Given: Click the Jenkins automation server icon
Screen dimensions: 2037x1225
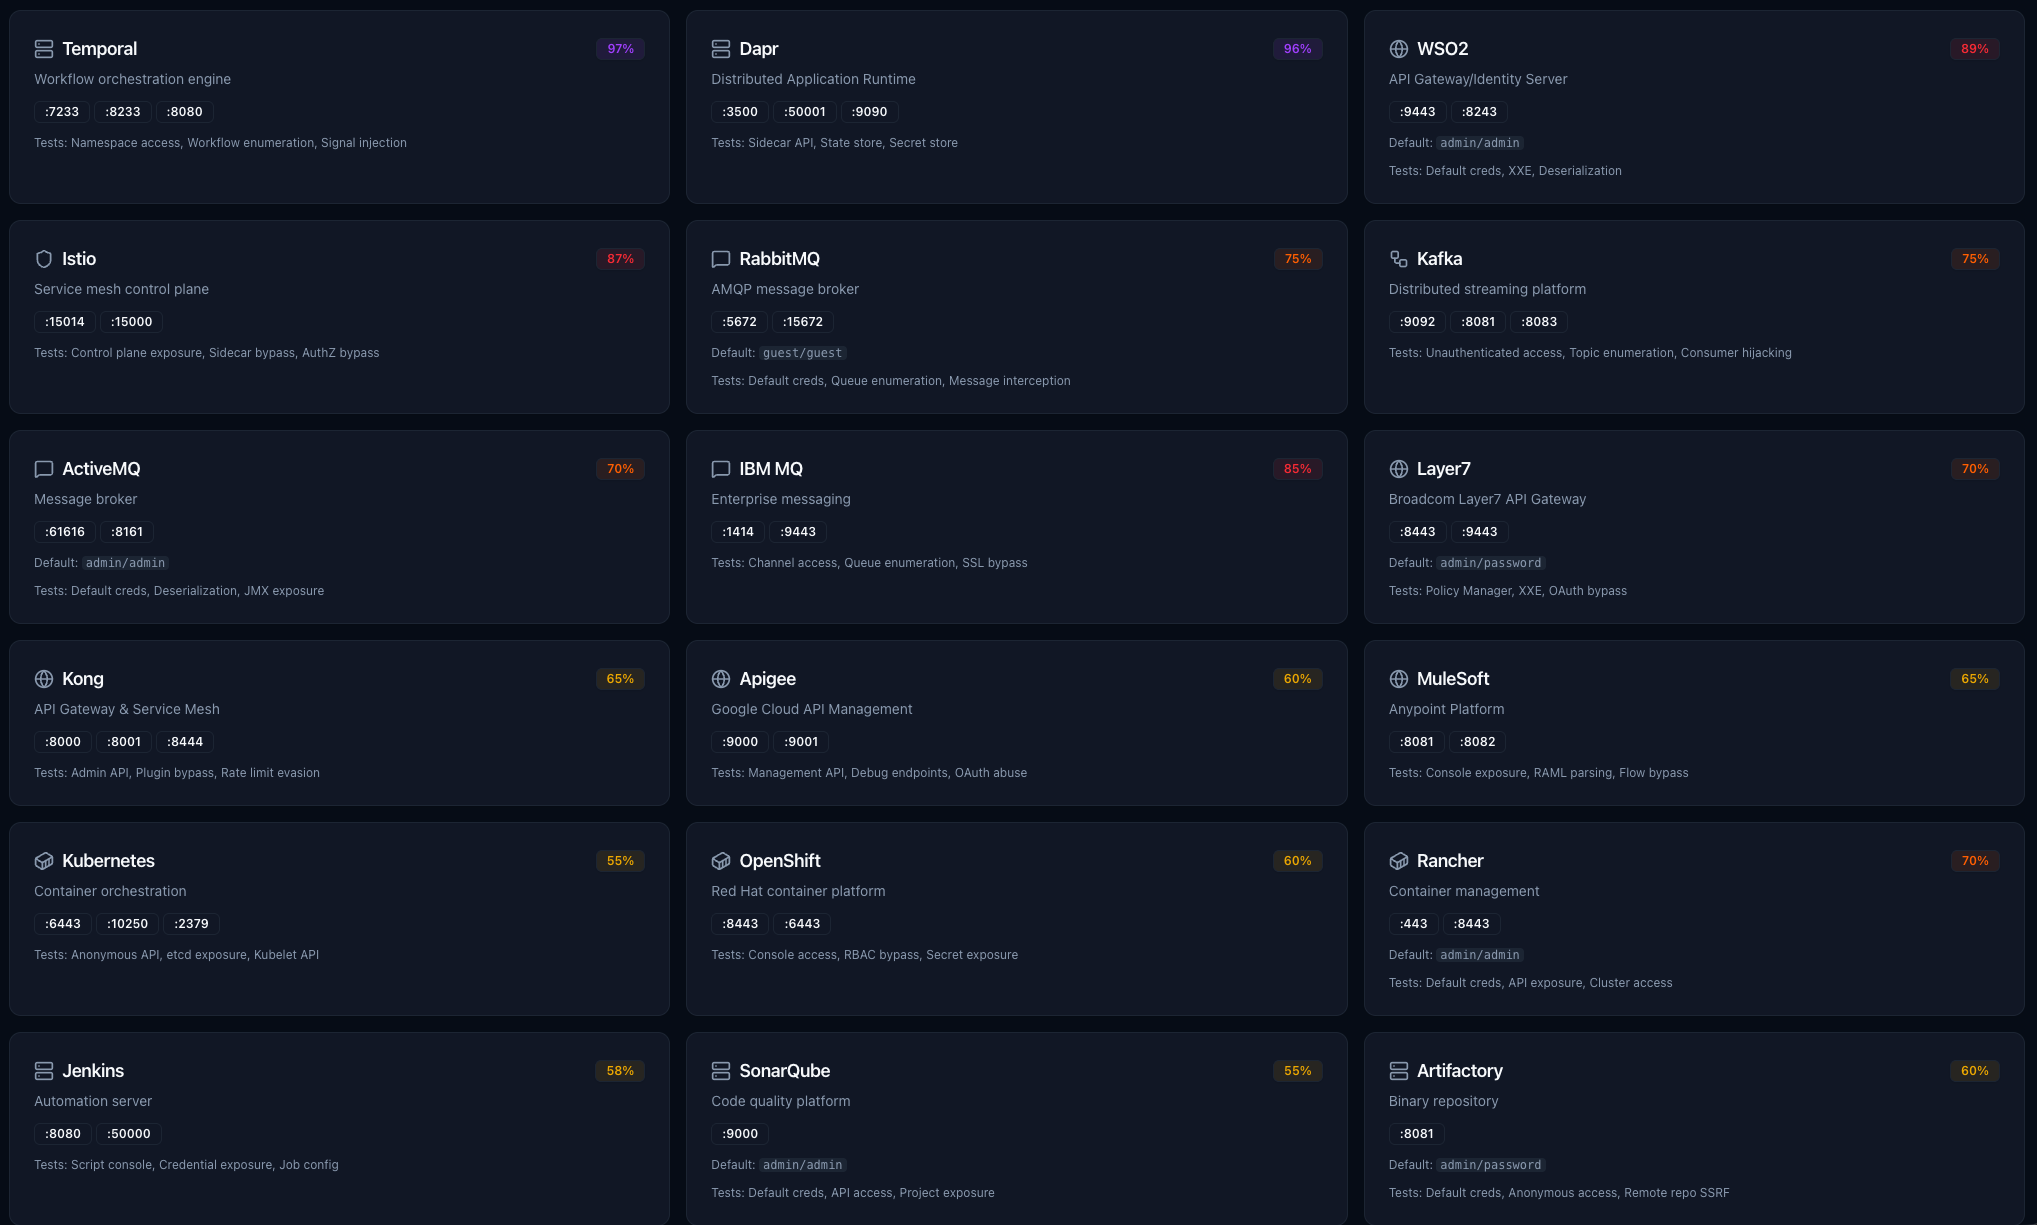Looking at the screenshot, I should pos(44,1070).
